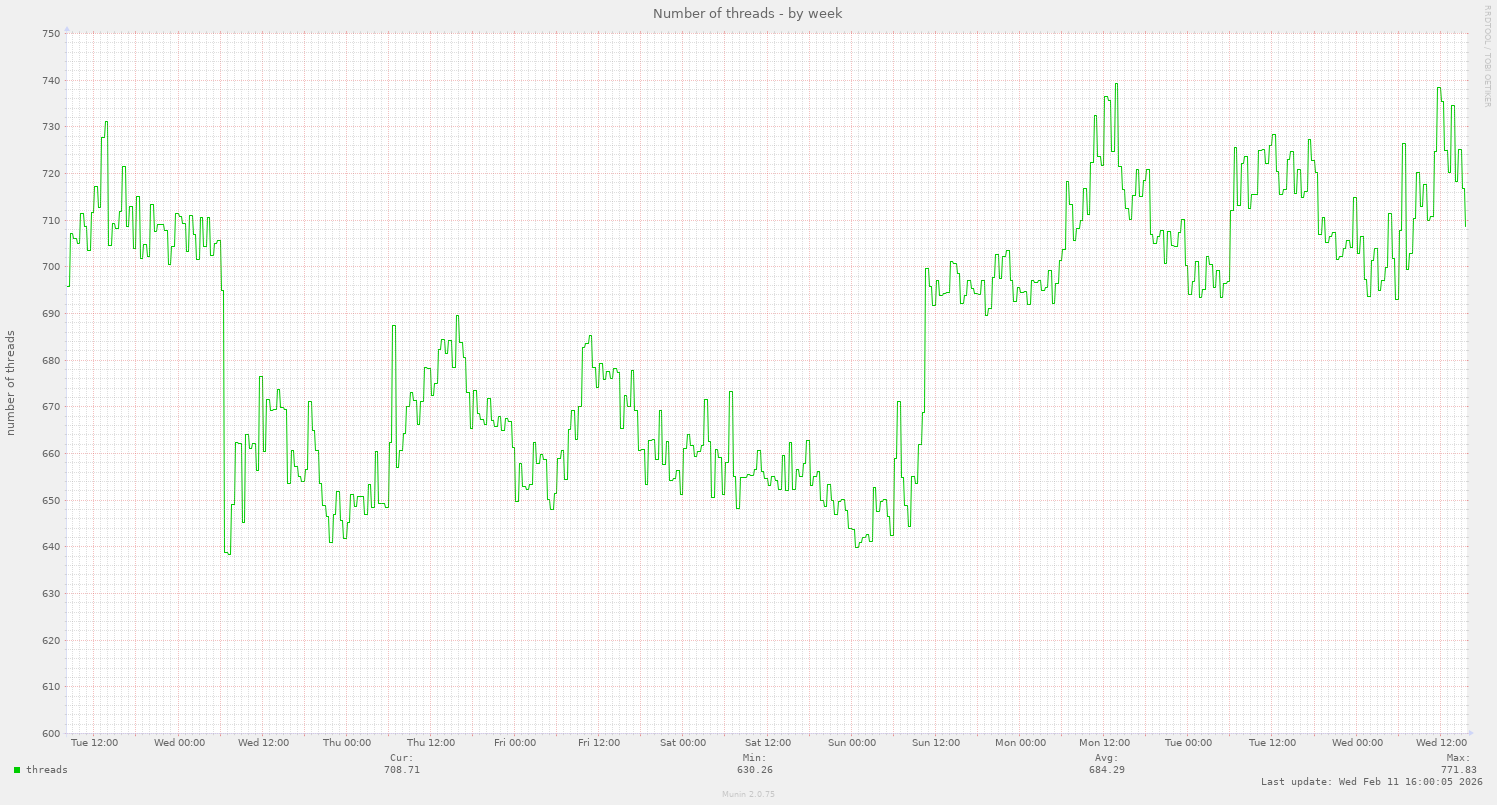Screen dimensions: 1497x805
Task: Click the Max value 771.83
Action: pyautogui.click(x=1458, y=770)
